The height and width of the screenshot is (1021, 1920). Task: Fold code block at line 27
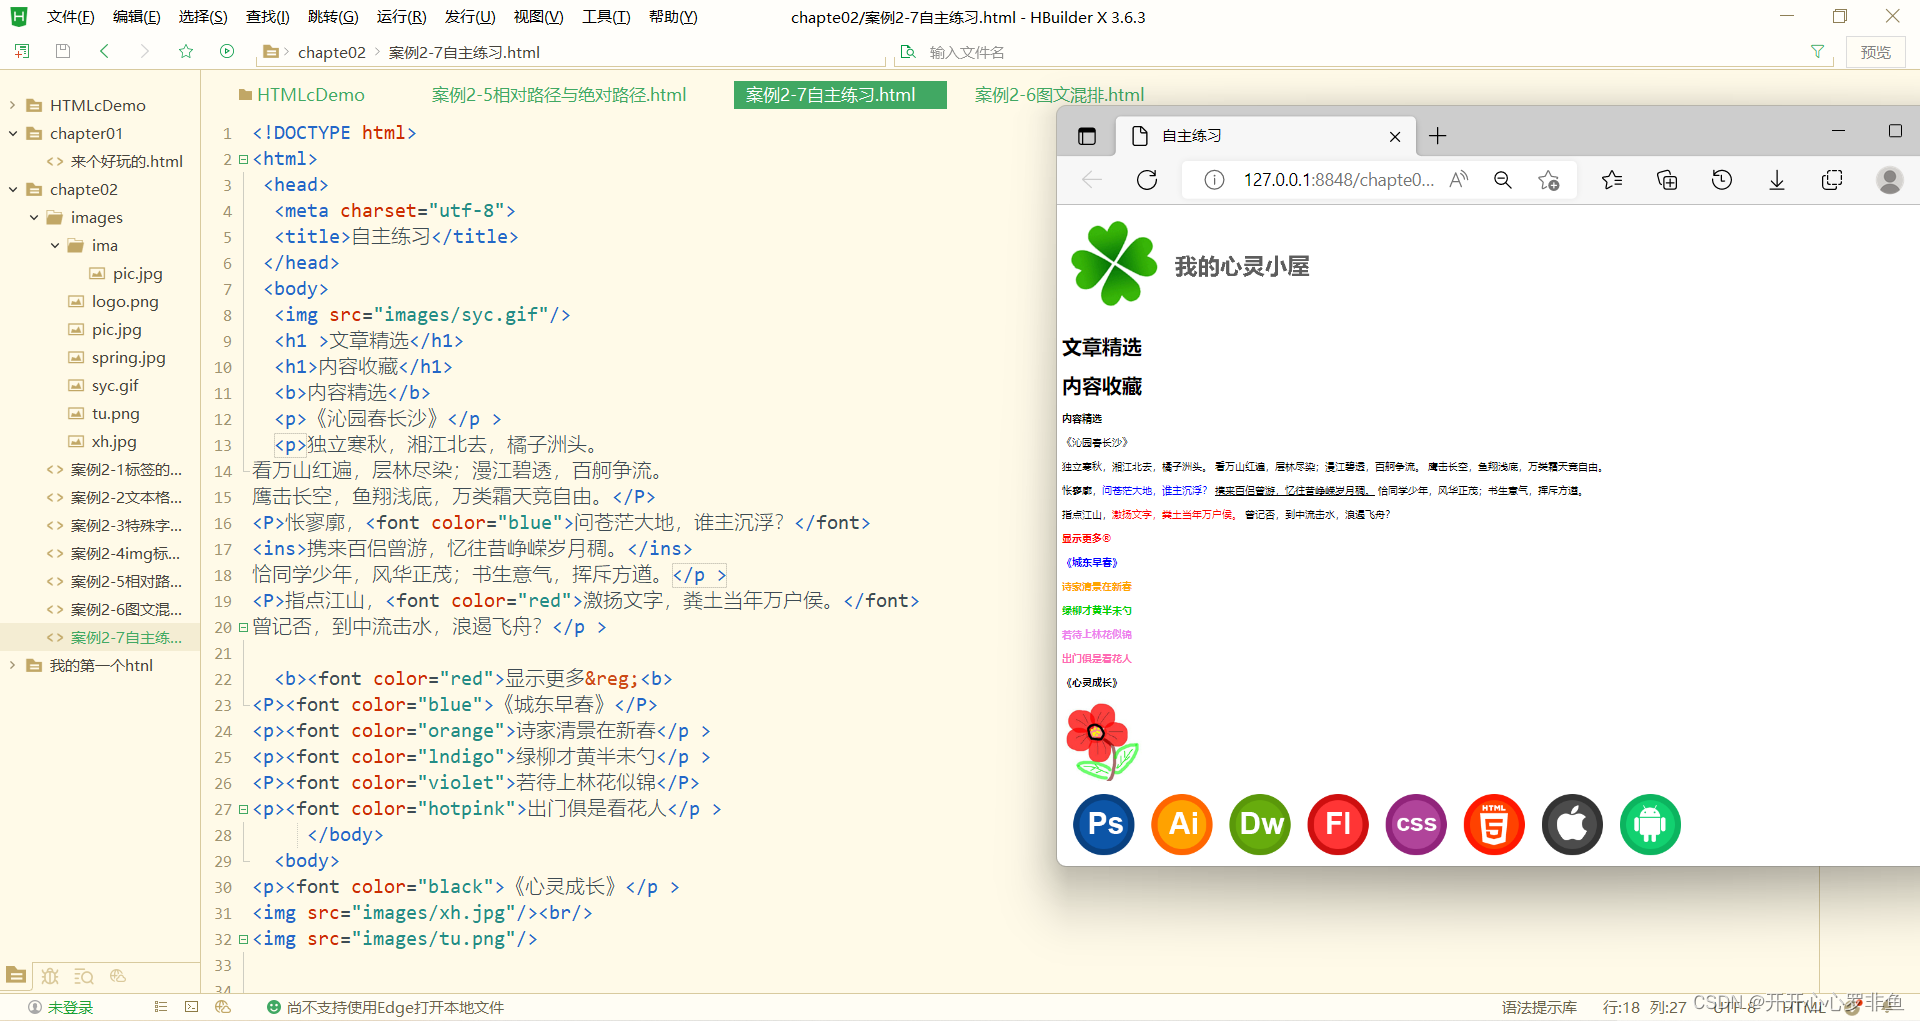(x=243, y=809)
